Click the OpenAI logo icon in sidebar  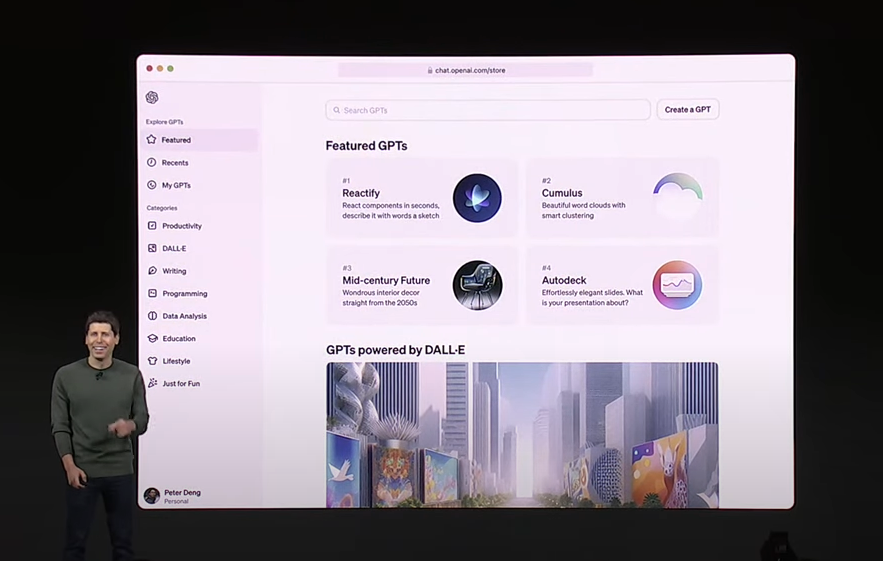[152, 98]
